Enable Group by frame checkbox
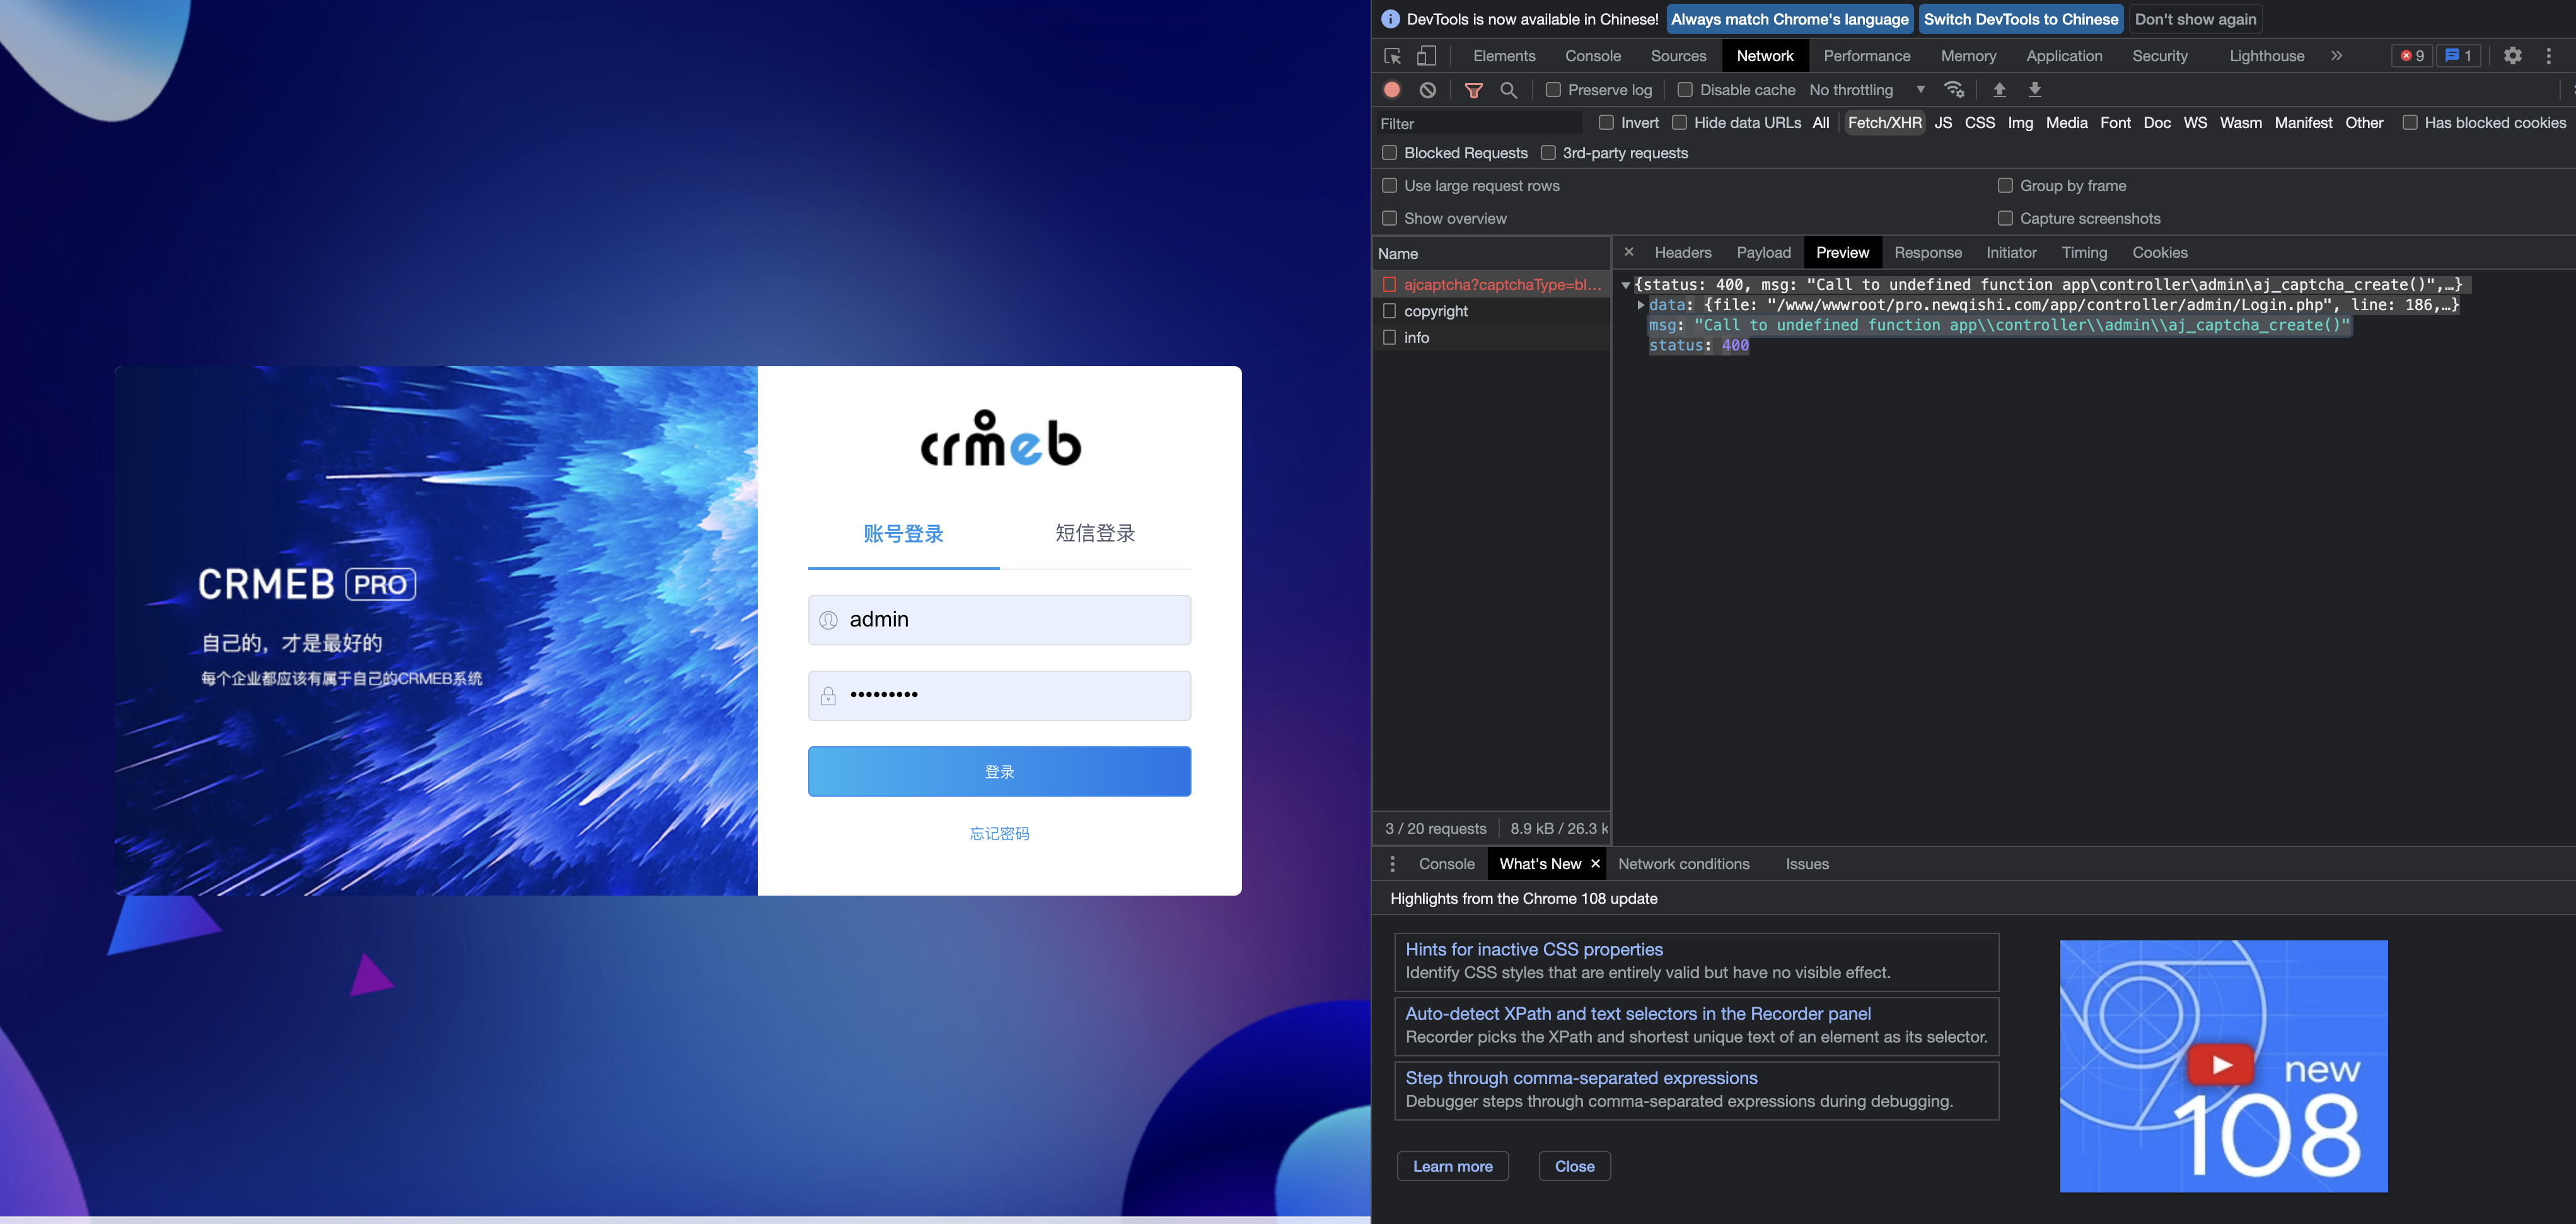The height and width of the screenshot is (1224, 2576). tap(2005, 186)
